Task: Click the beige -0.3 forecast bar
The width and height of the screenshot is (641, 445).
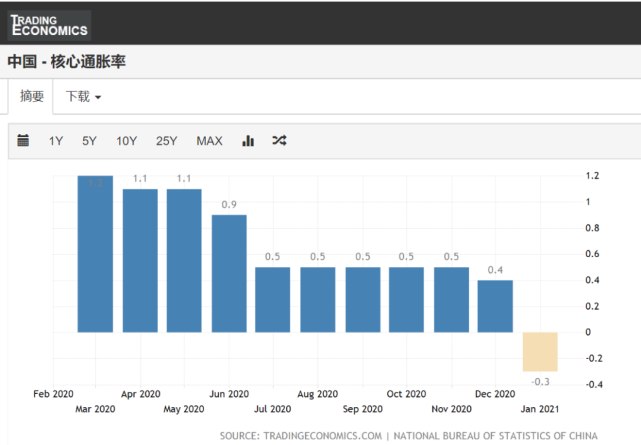Action: [x=540, y=351]
